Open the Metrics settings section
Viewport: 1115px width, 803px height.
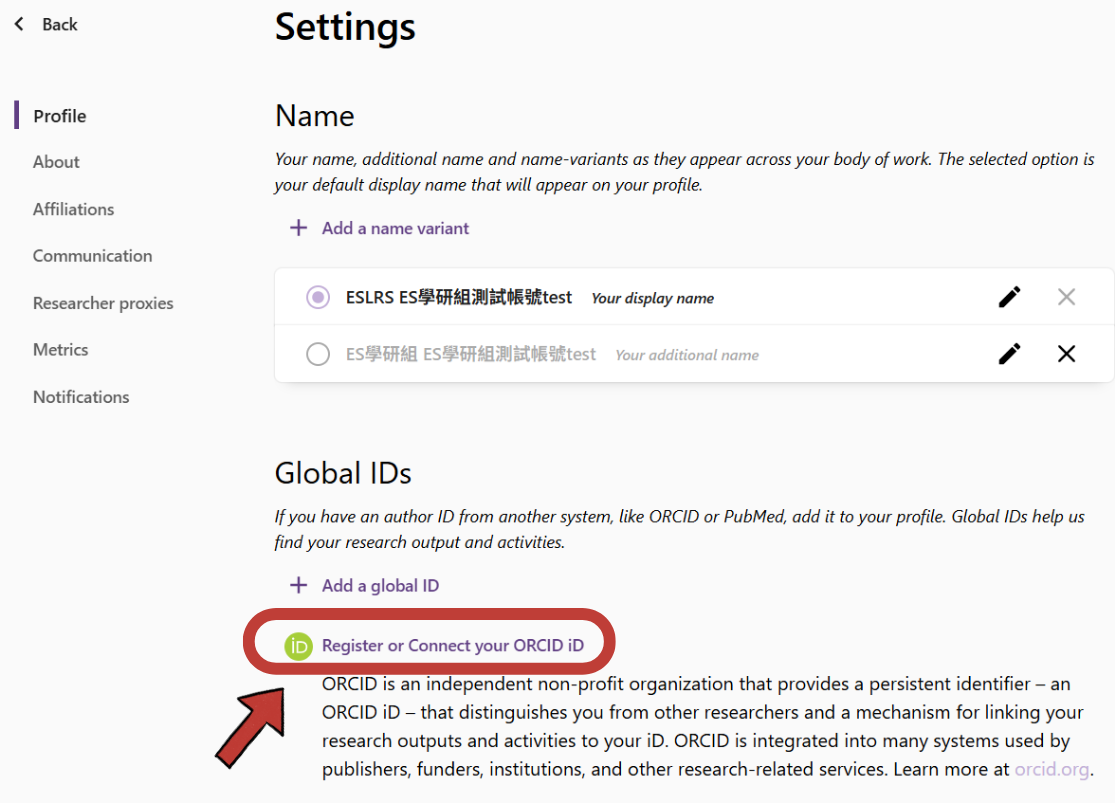pos(60,350)
